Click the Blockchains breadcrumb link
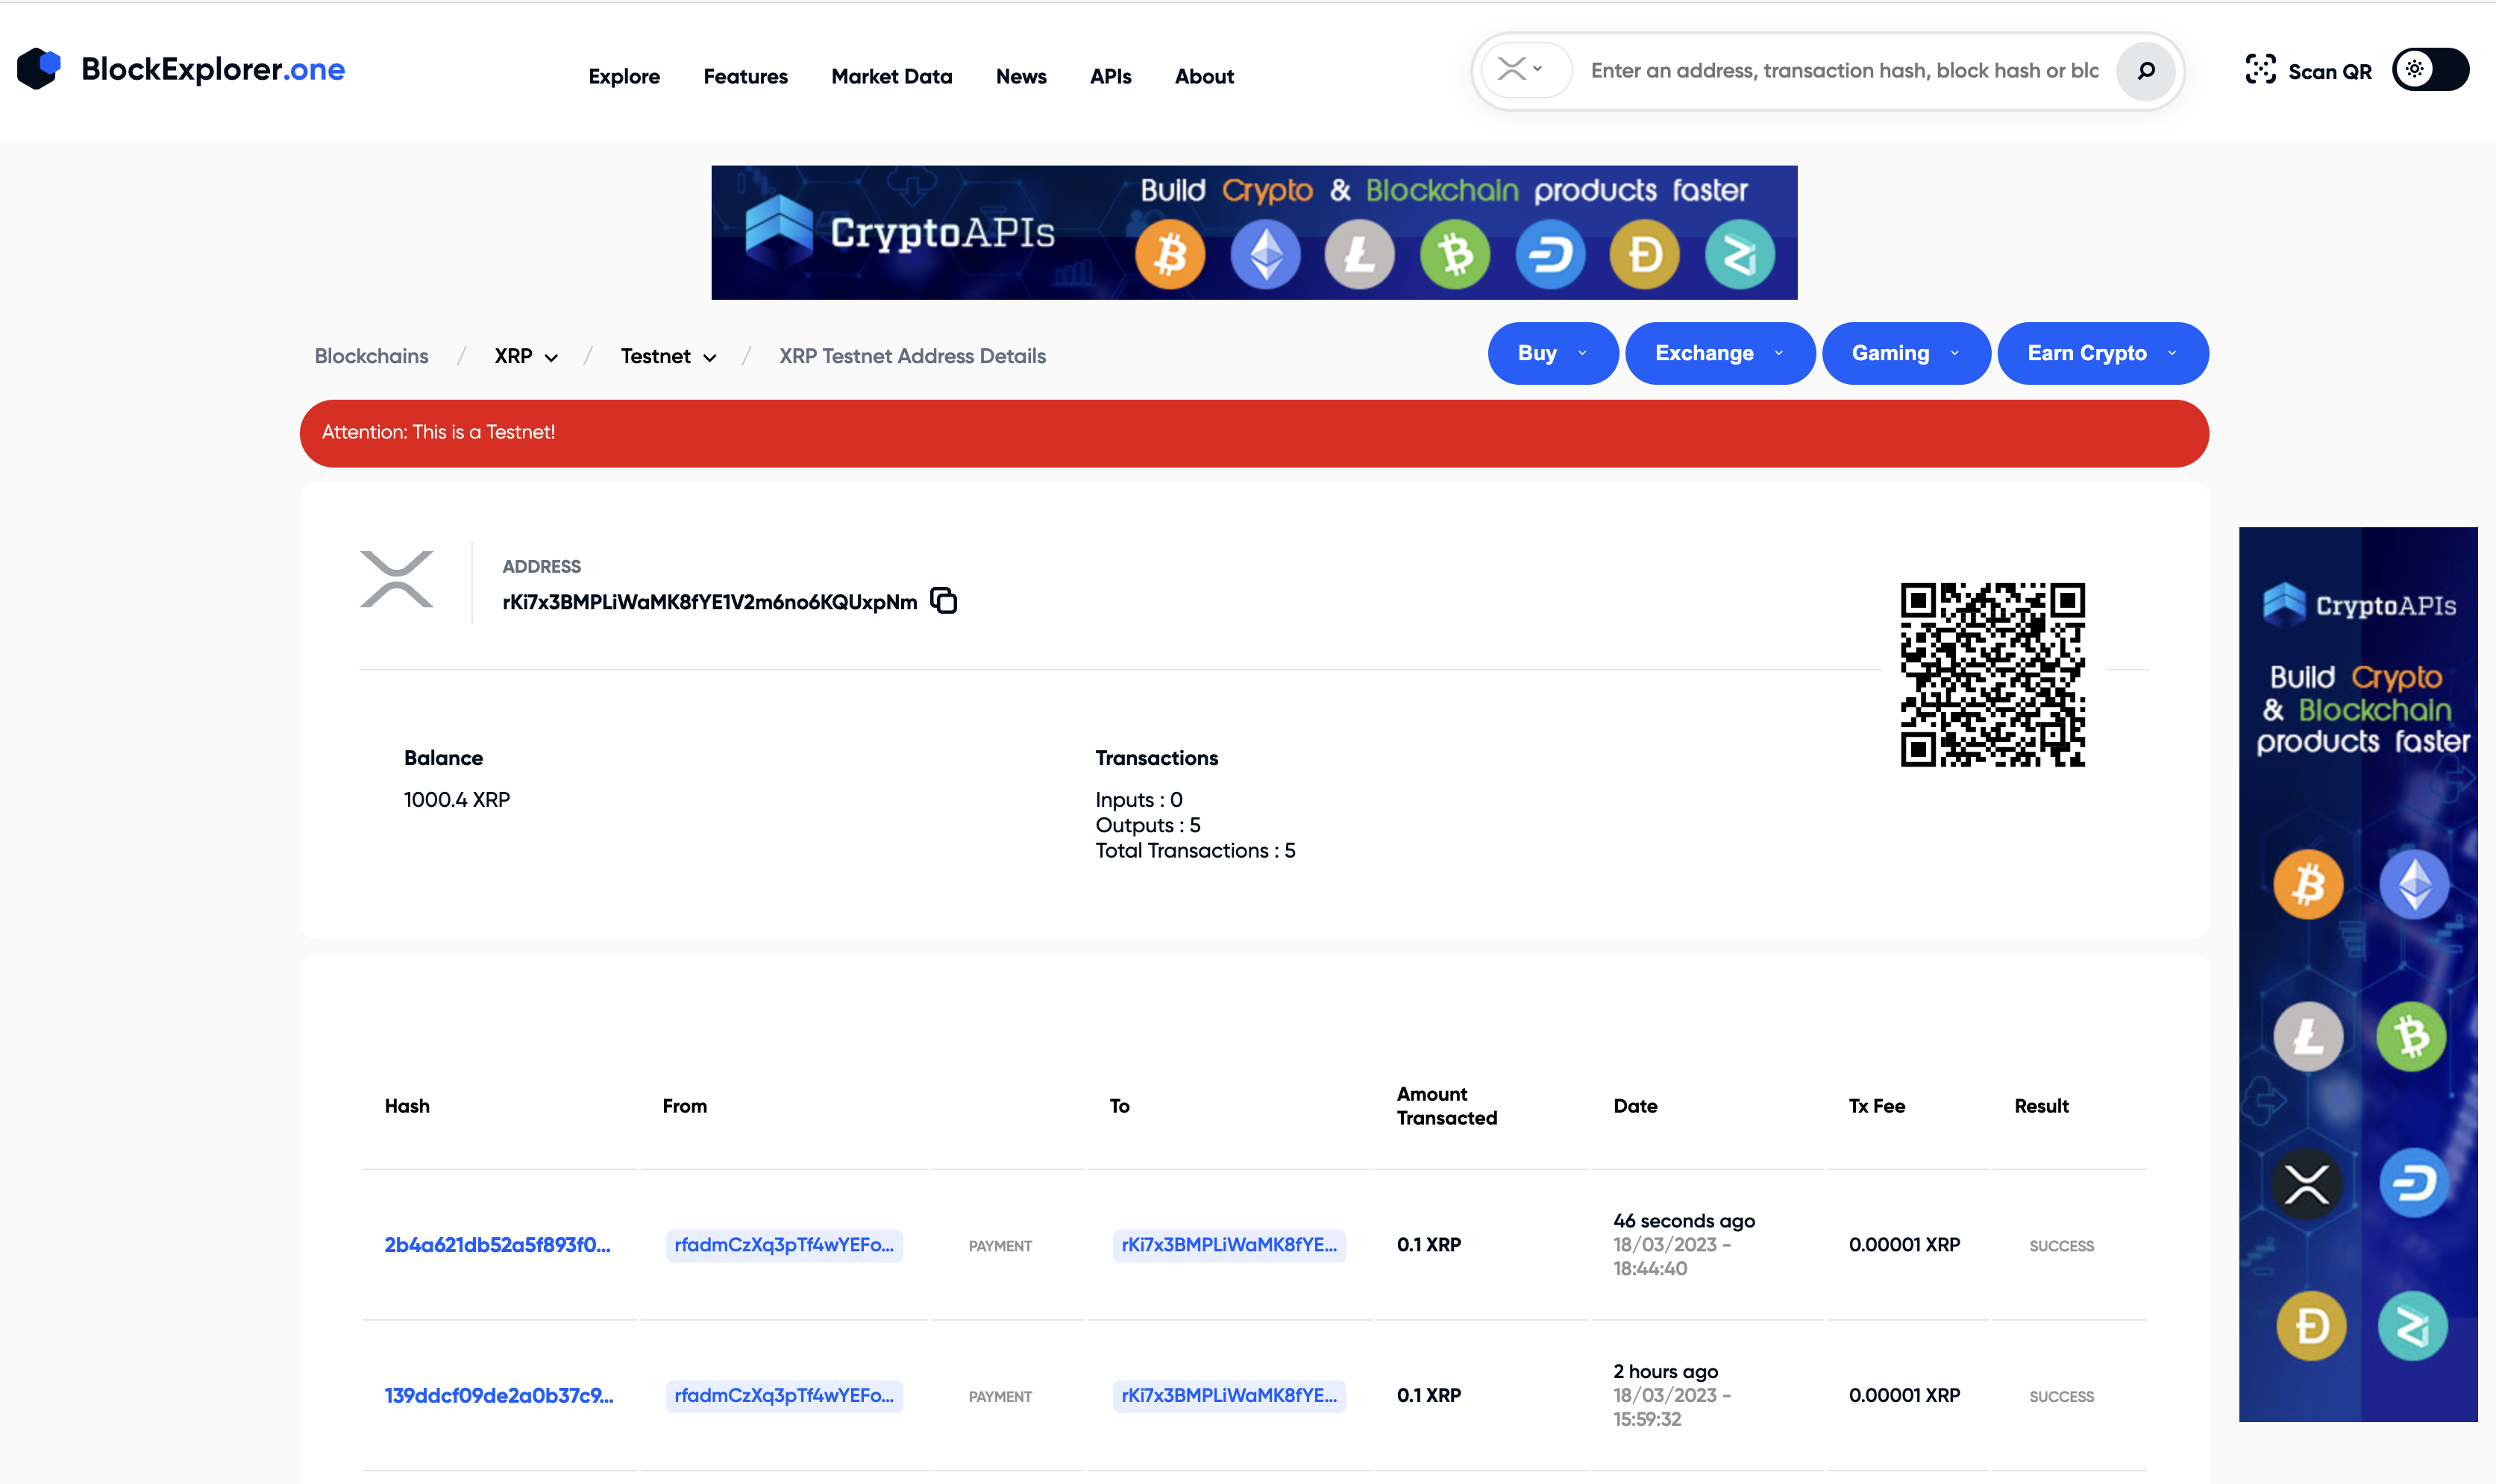Viewport: 2496px width, 1484px height. pos(371,357)
